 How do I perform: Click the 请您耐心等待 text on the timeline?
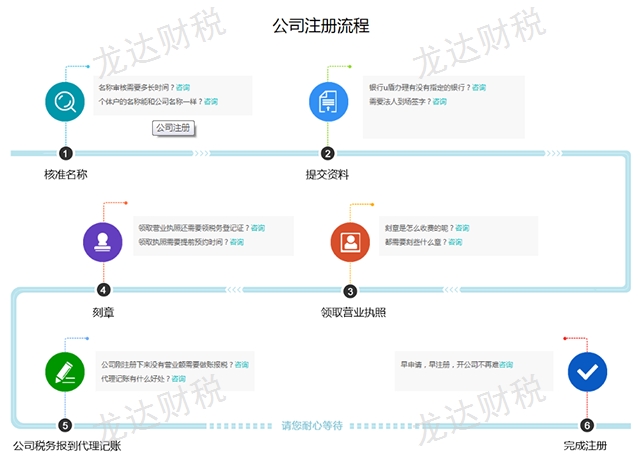click(312, 426)
